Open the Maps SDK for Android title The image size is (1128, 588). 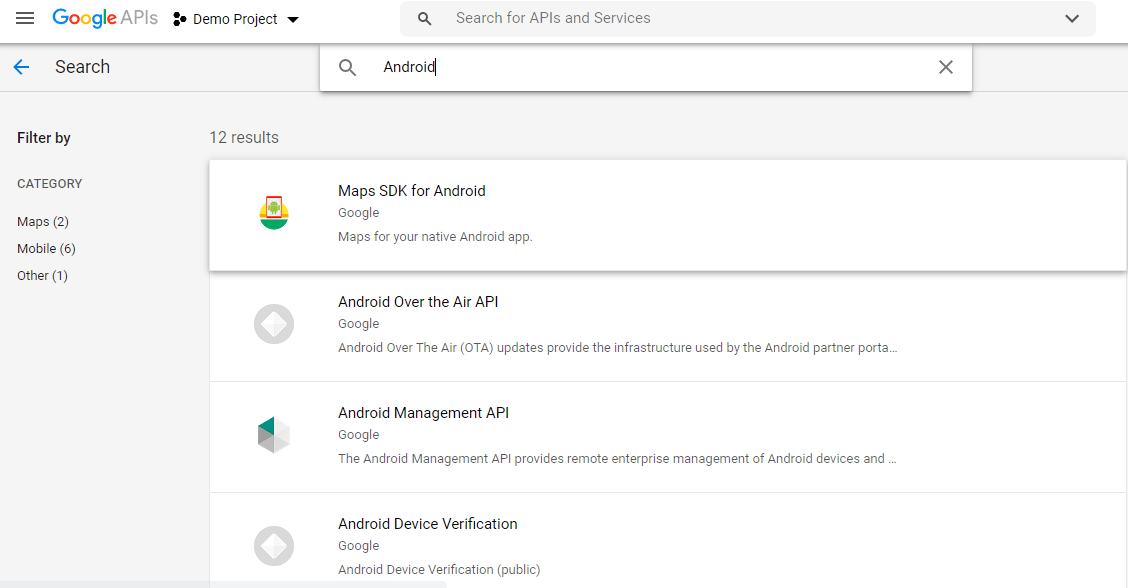pyautogui.click(x=411, y=191)
